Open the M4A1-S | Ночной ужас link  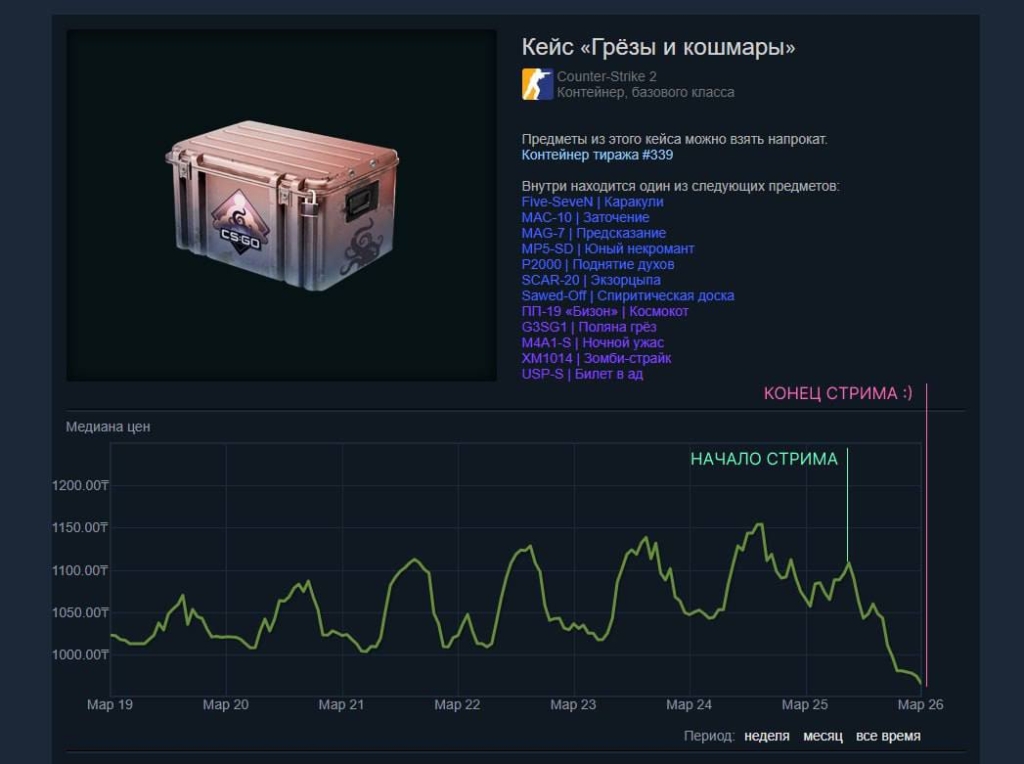[x=592, y=343]
